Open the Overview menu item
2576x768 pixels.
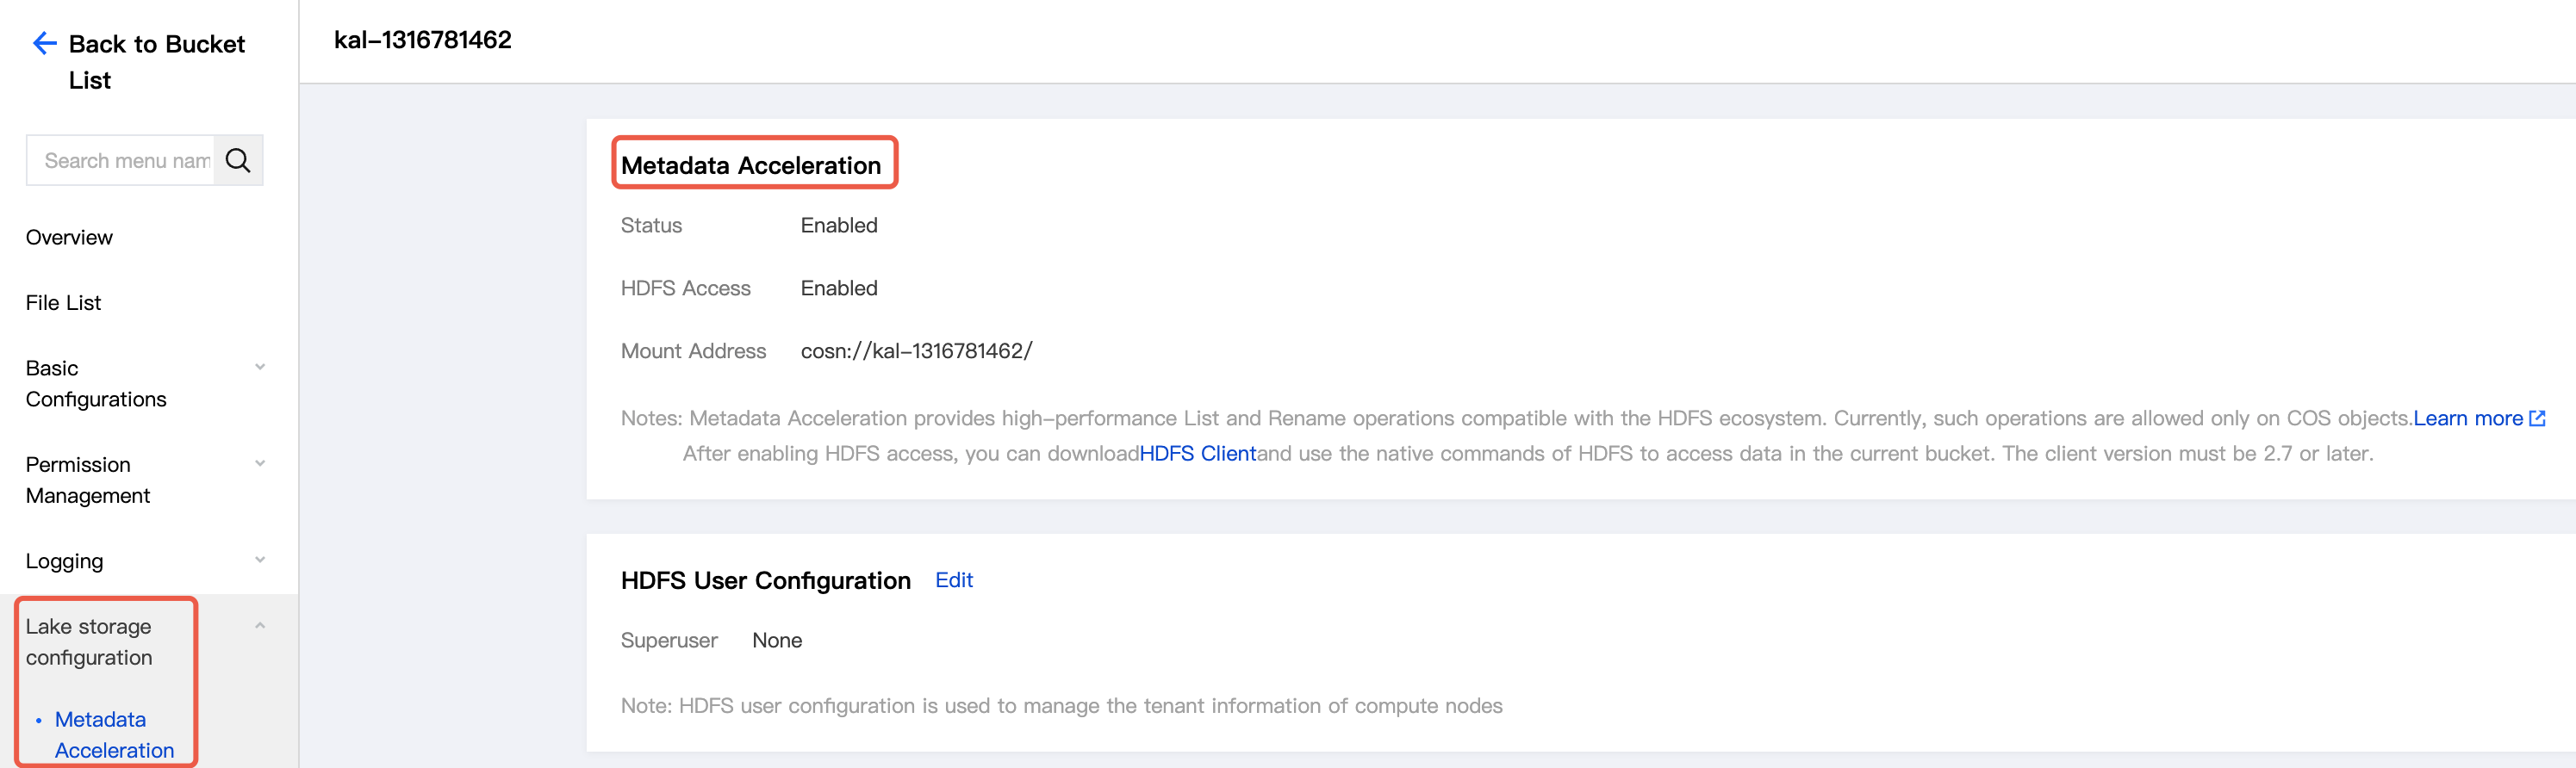click(x=69, y=237)
